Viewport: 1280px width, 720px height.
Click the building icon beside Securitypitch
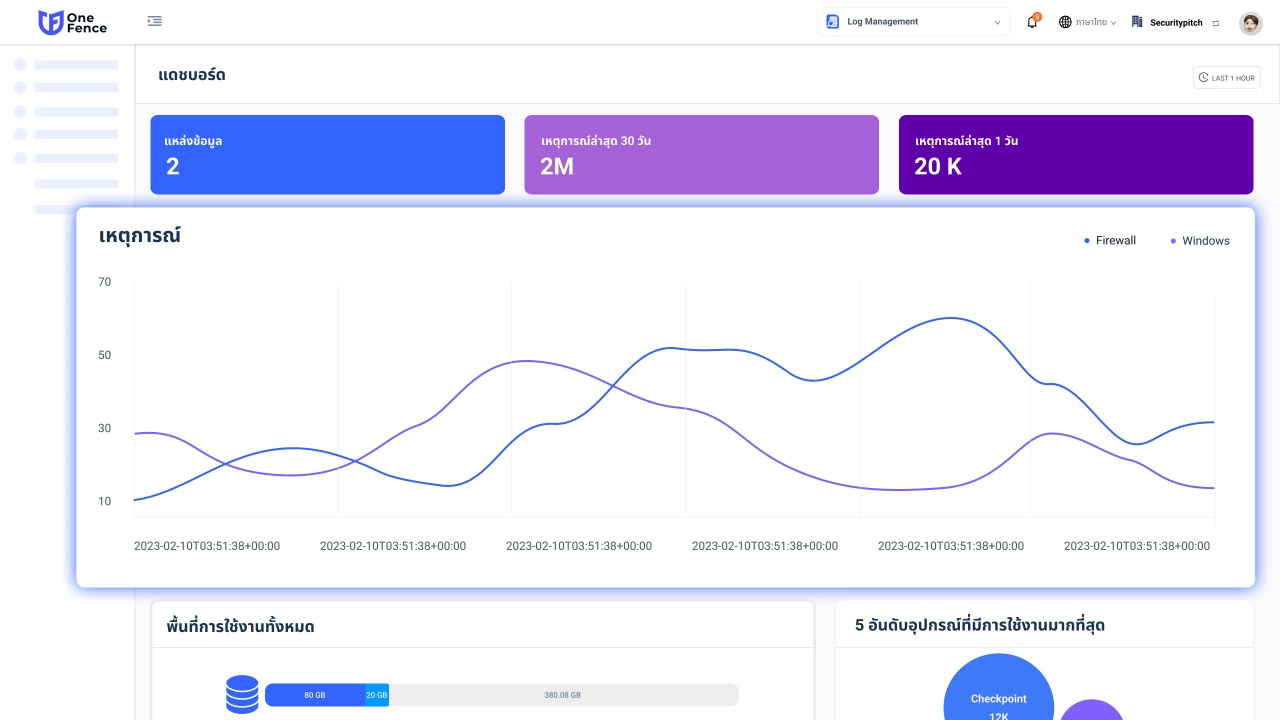pyautogui.click(x=1137, y=22)
